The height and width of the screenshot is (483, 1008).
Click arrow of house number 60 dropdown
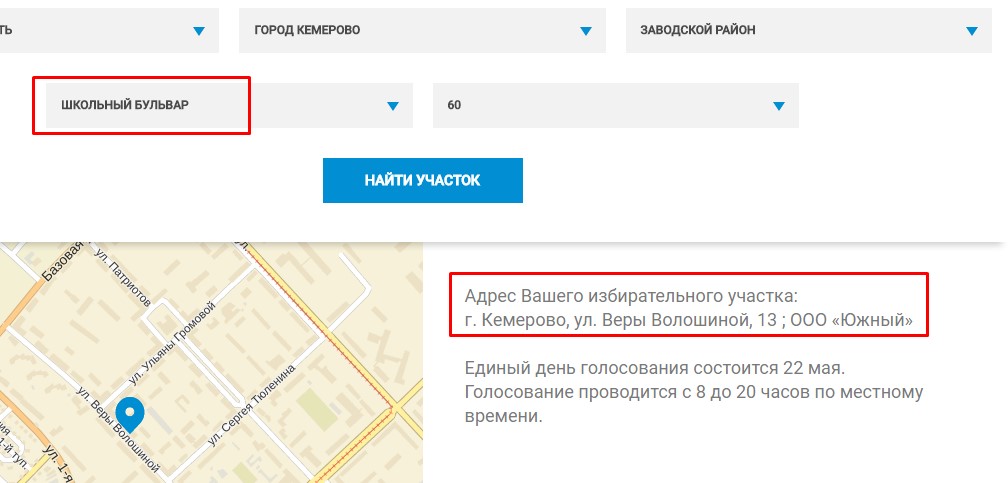pos(778,106)
